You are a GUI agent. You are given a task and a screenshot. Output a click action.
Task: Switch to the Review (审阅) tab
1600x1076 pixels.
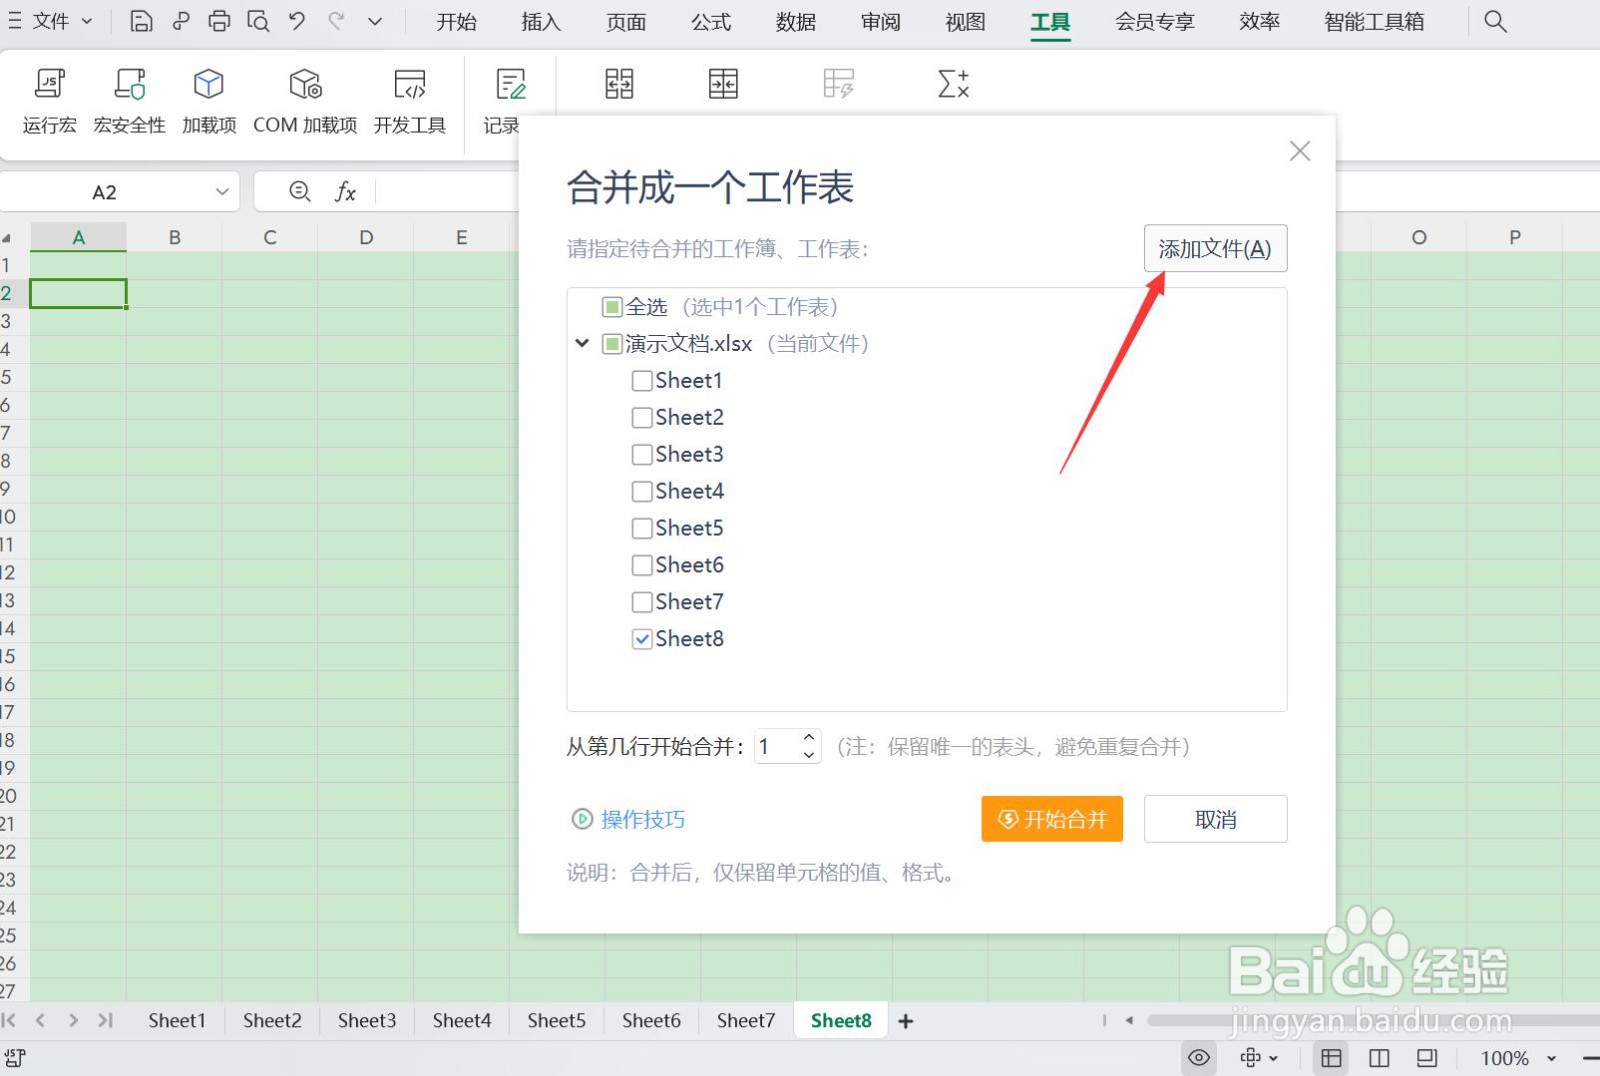coord(881,21)
